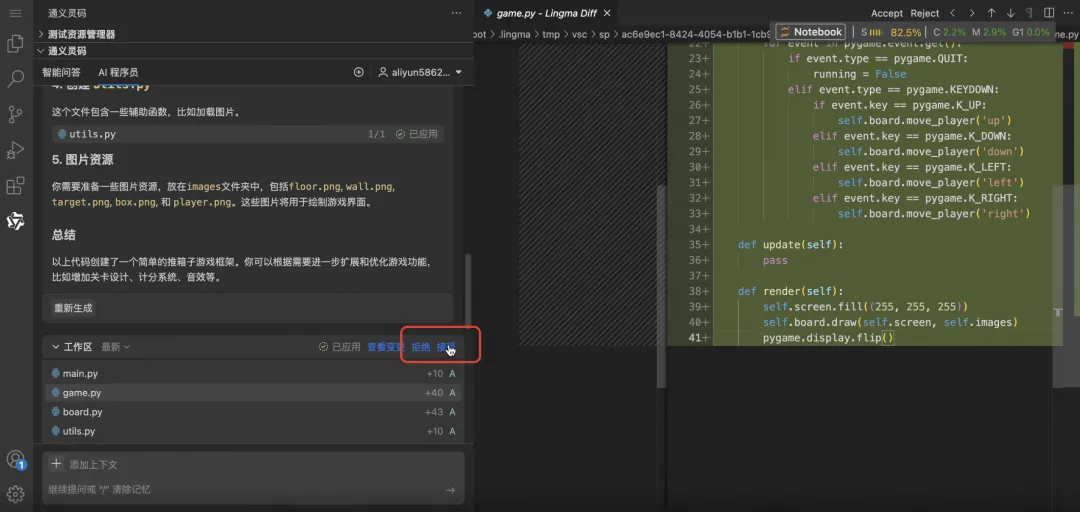Open the 最新 version dropdown
The image size is (1080, 512).
point(116,347)
